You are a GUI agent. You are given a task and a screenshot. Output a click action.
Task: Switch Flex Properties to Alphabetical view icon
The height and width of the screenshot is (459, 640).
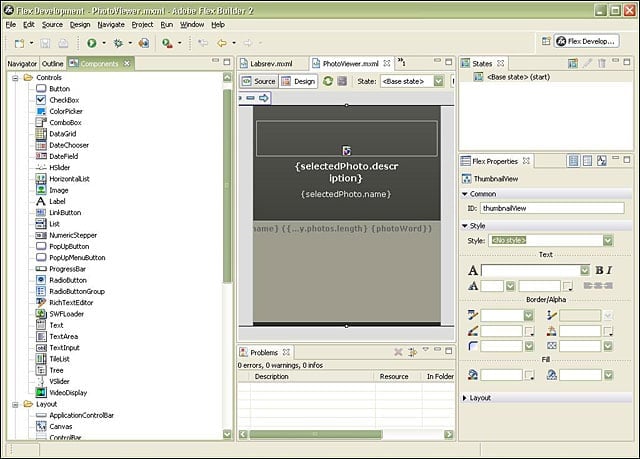pyautogui.click(x=601, y=161)
